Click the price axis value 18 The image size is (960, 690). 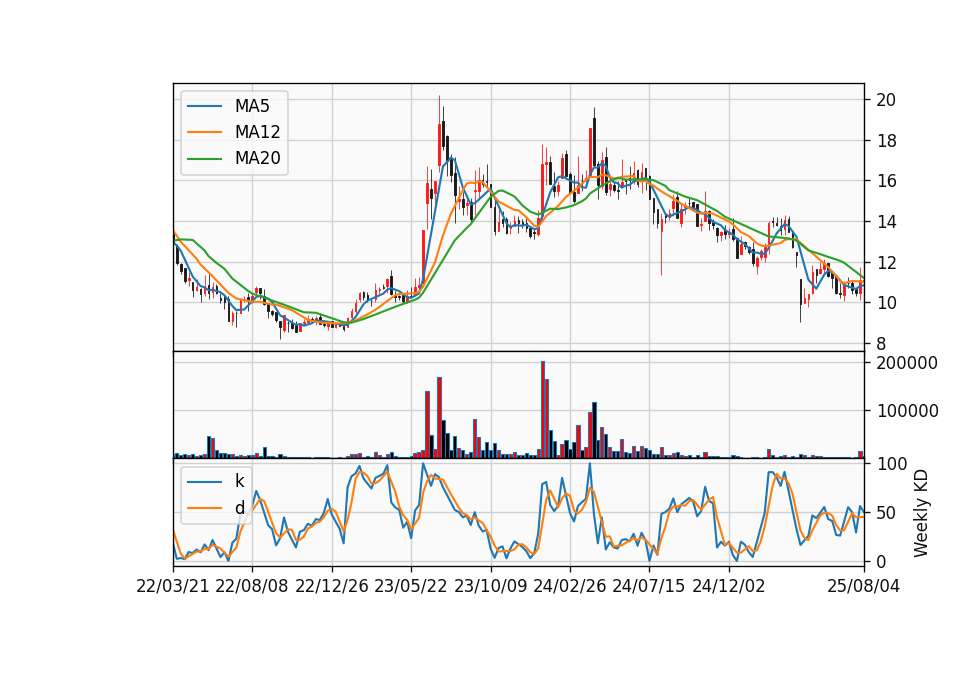click(886, 141)
